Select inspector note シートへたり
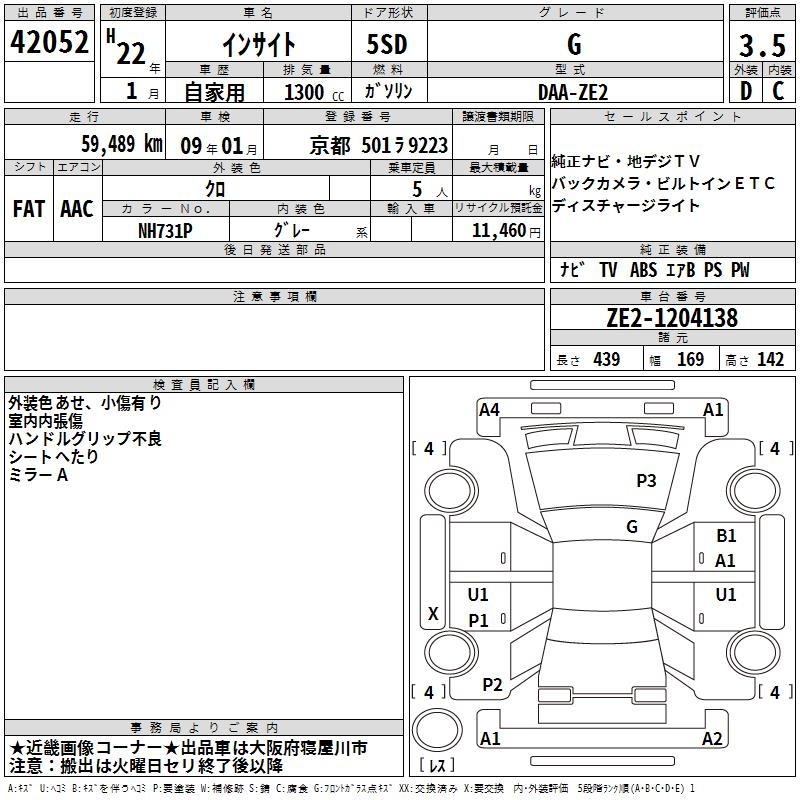 pyautogui.click(x=53, y=457)
